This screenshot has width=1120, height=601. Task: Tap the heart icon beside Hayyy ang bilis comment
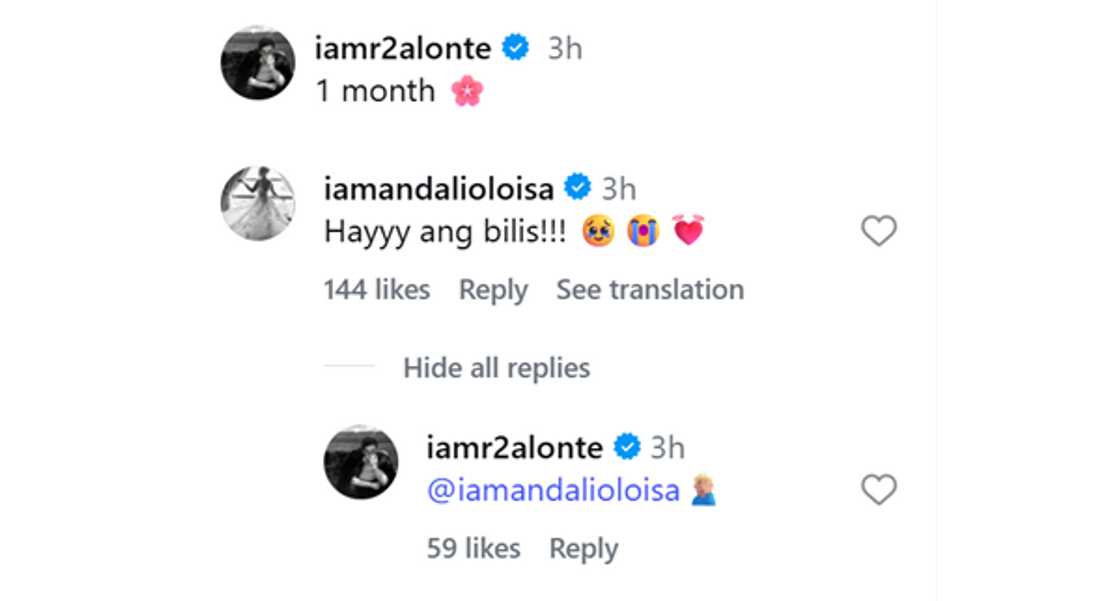coord(878,231)
